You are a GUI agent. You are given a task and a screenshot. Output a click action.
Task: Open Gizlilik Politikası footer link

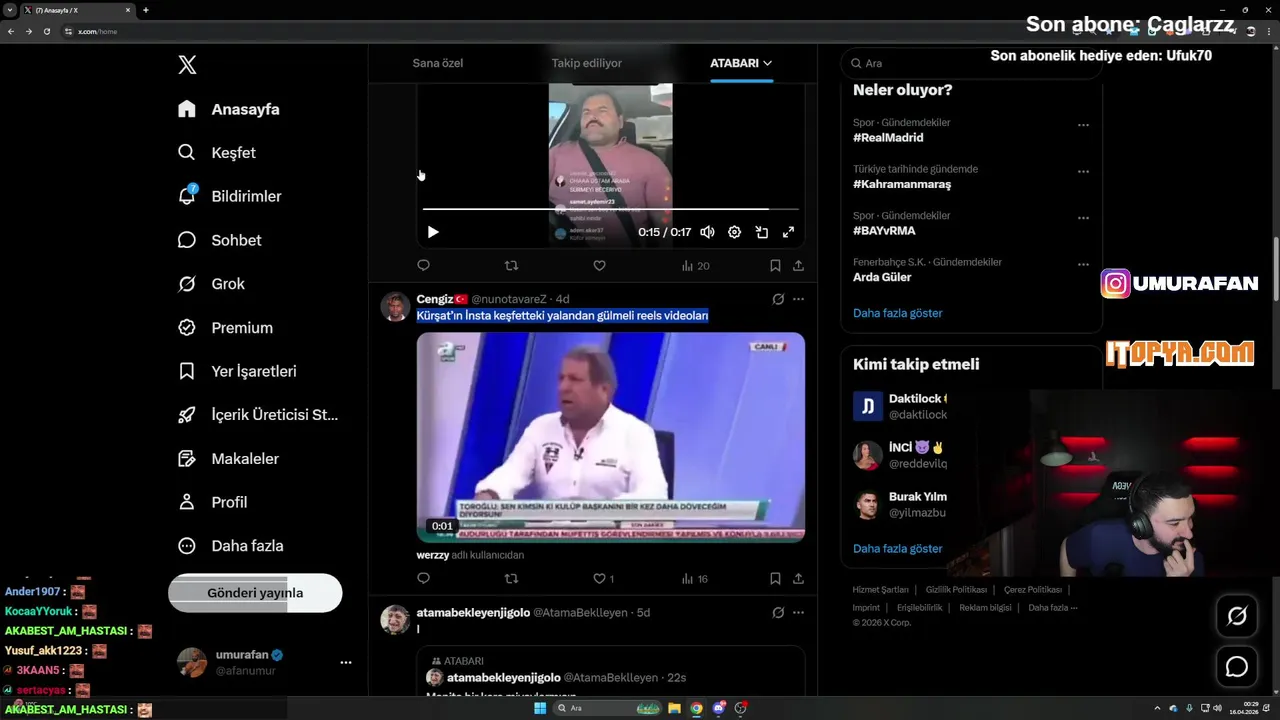pos(956,590)
